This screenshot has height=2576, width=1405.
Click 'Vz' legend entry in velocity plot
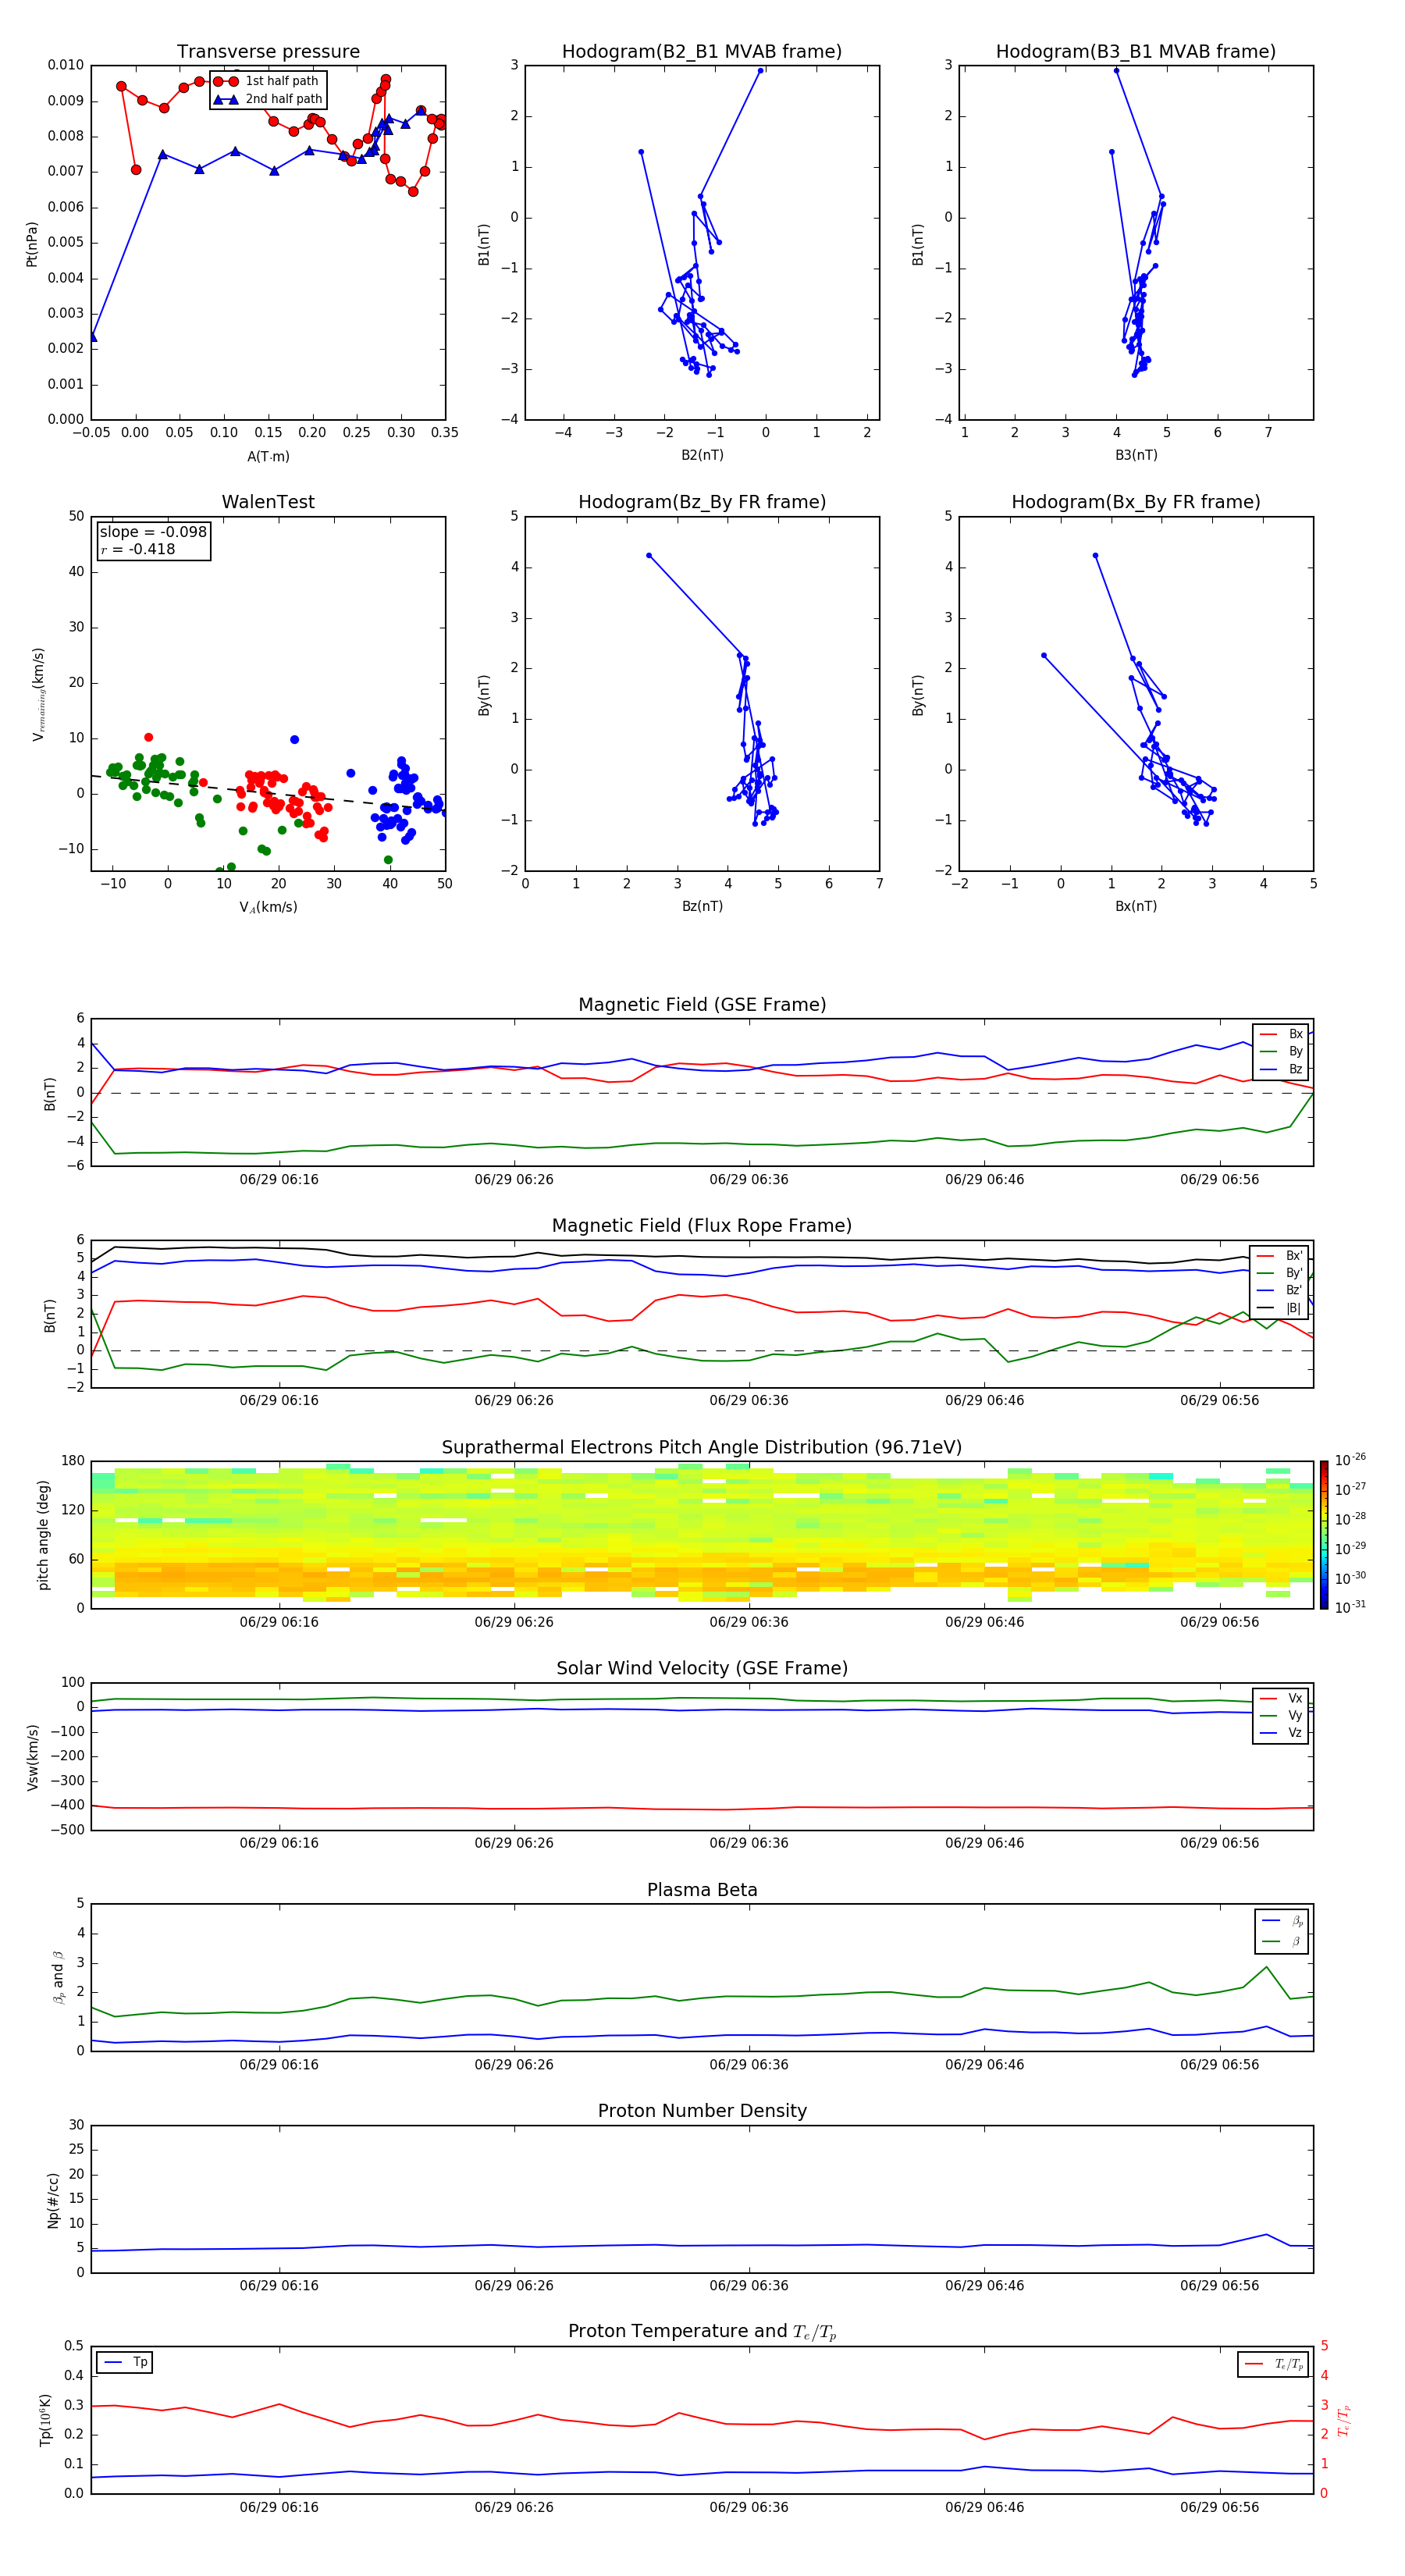click(x=1281, y=1733)
